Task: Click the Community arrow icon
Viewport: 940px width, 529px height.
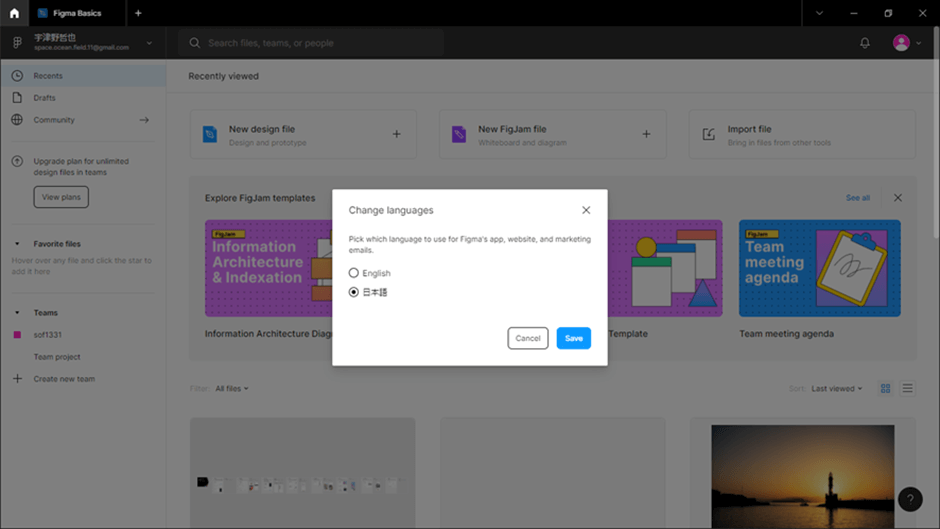Action: click(x=144, y=119)
